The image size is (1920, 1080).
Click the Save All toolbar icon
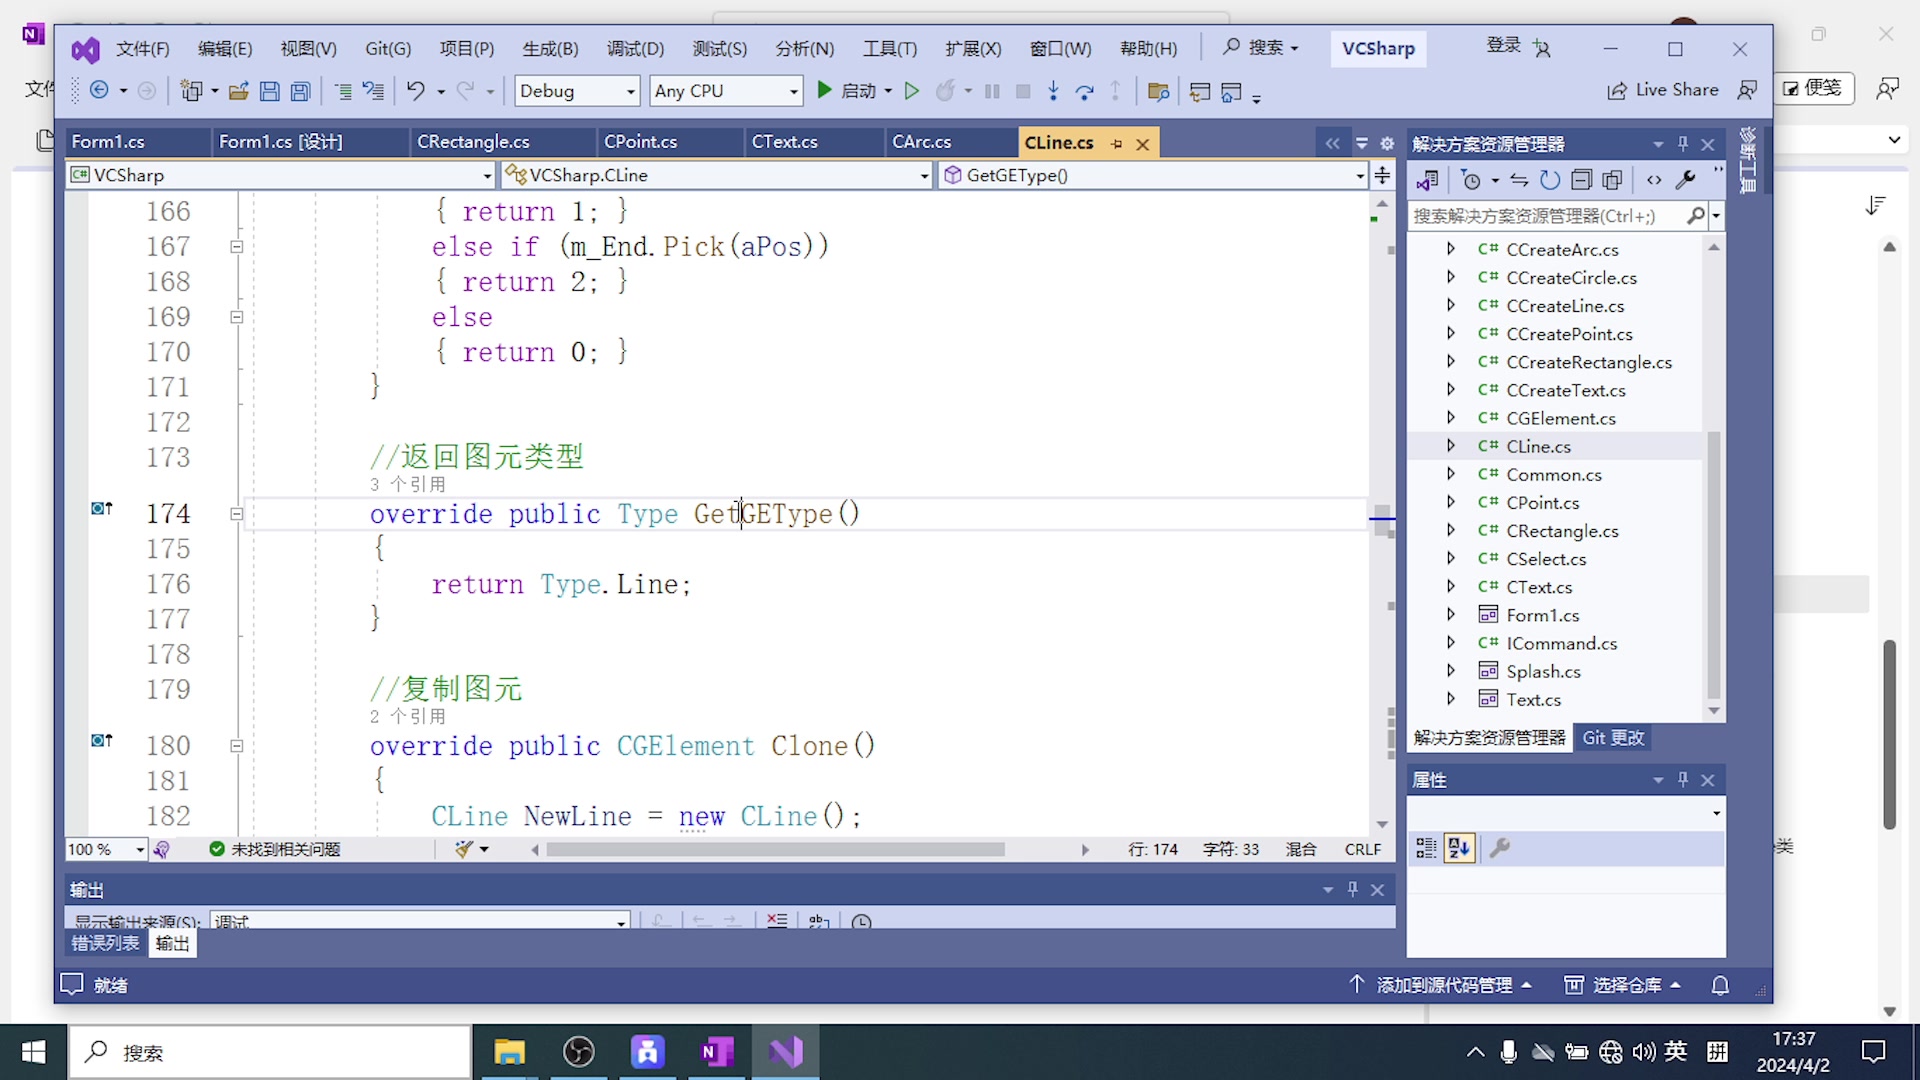click(x=300, y=91)
